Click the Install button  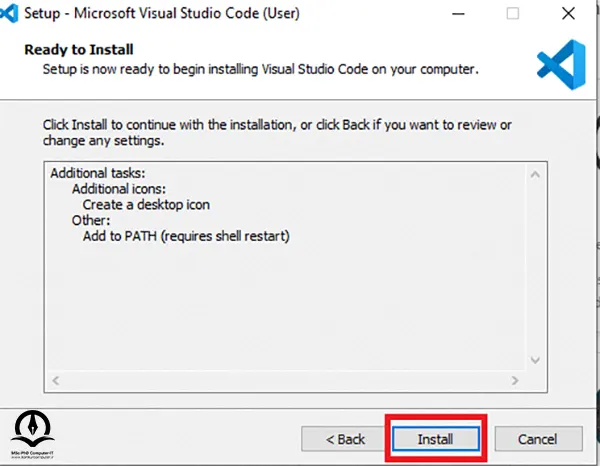435,438
